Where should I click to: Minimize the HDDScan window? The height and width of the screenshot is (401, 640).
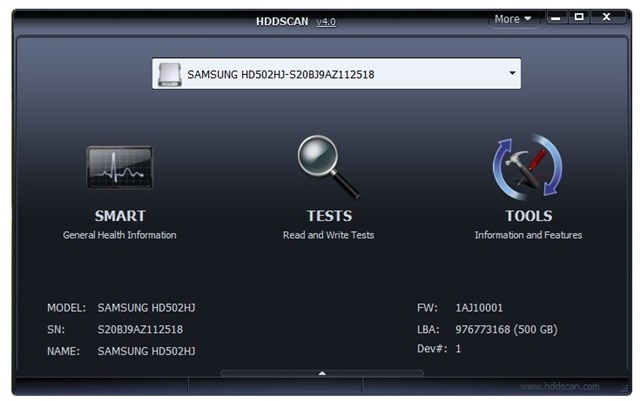pyautogui.click(x=556, y=18)
